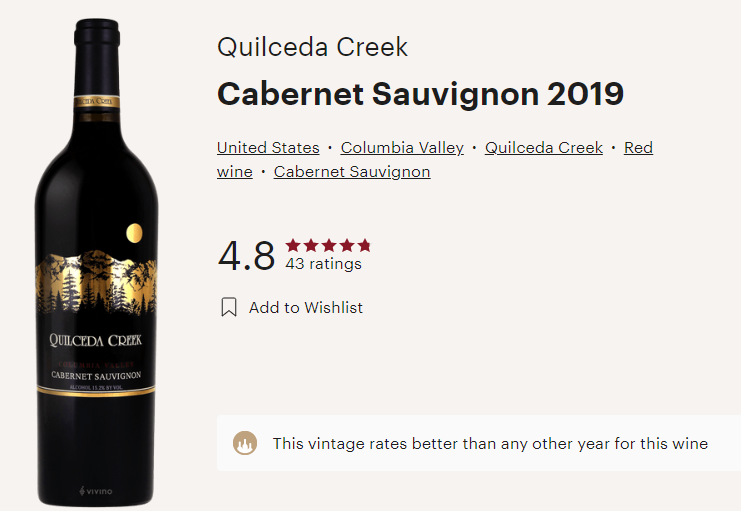Click the 43 ratings count

[324, 264]
